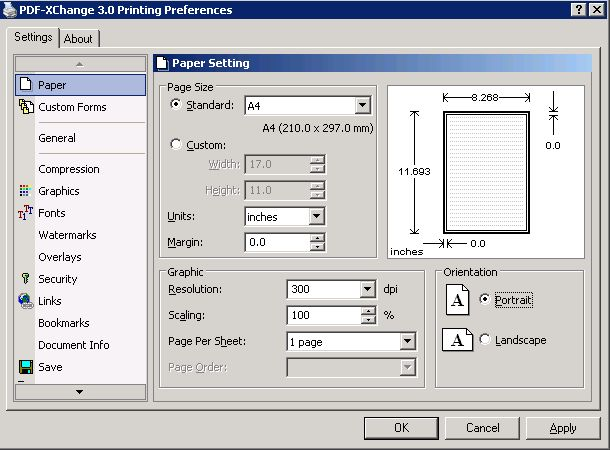Image resolution: width=610 pixels, height=450 pixels.
Task: Choose Portrait orientation radio button
Action: (x=484, y=299)
